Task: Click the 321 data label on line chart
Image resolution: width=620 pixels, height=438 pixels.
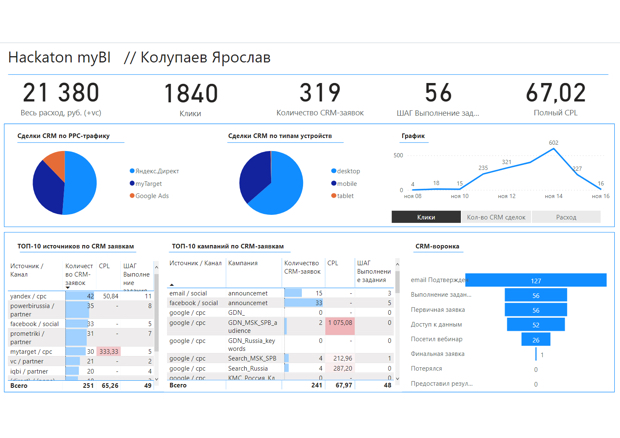Action: (x=507, y=162)
